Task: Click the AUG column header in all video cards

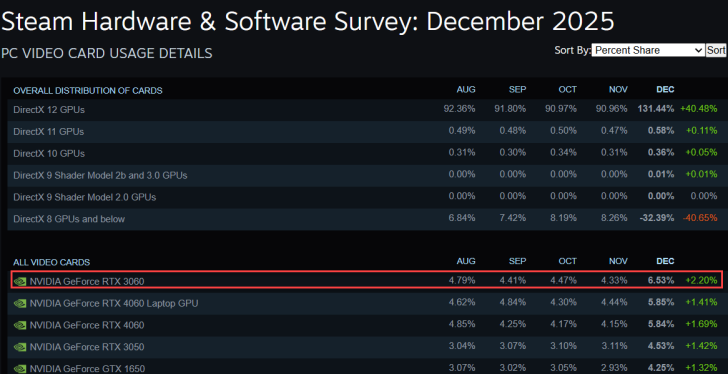Action: pyautogui.click(x=466, y=261)
